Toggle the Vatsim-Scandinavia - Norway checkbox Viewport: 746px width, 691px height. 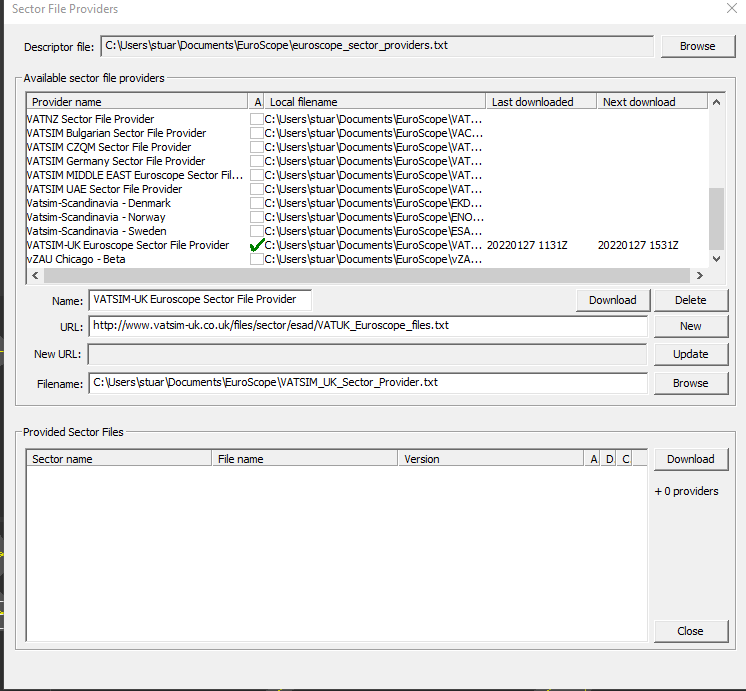point(257,217)
